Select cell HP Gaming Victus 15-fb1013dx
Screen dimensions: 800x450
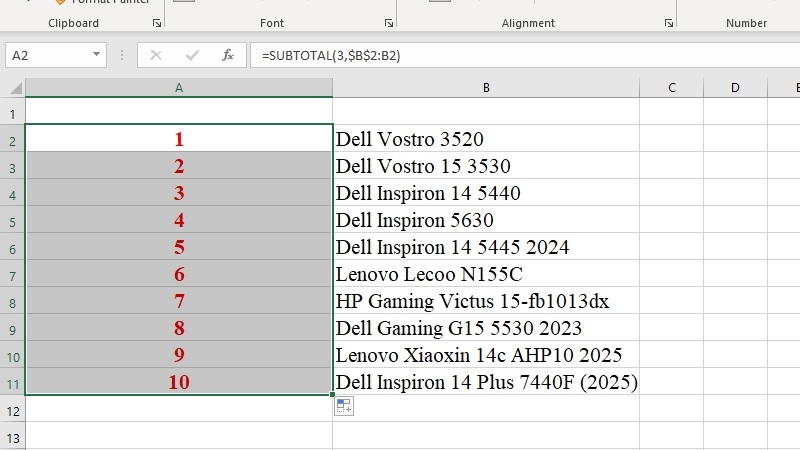tap(486, 301)
